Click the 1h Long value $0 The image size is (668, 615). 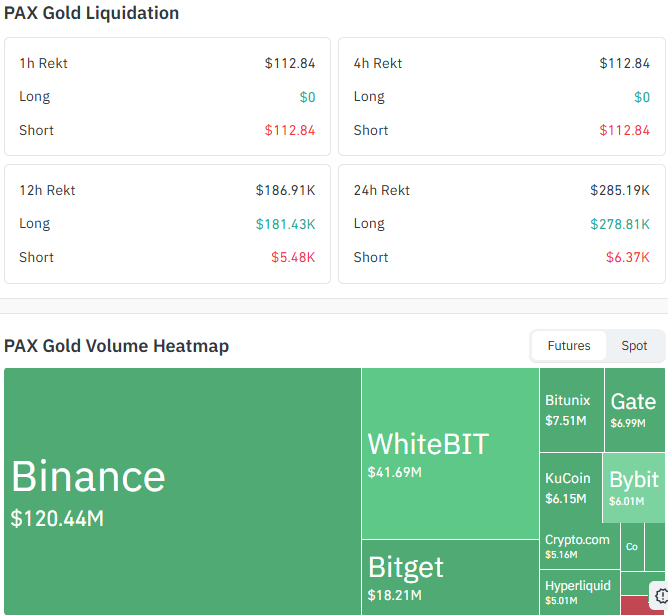[x=308, y=97]
